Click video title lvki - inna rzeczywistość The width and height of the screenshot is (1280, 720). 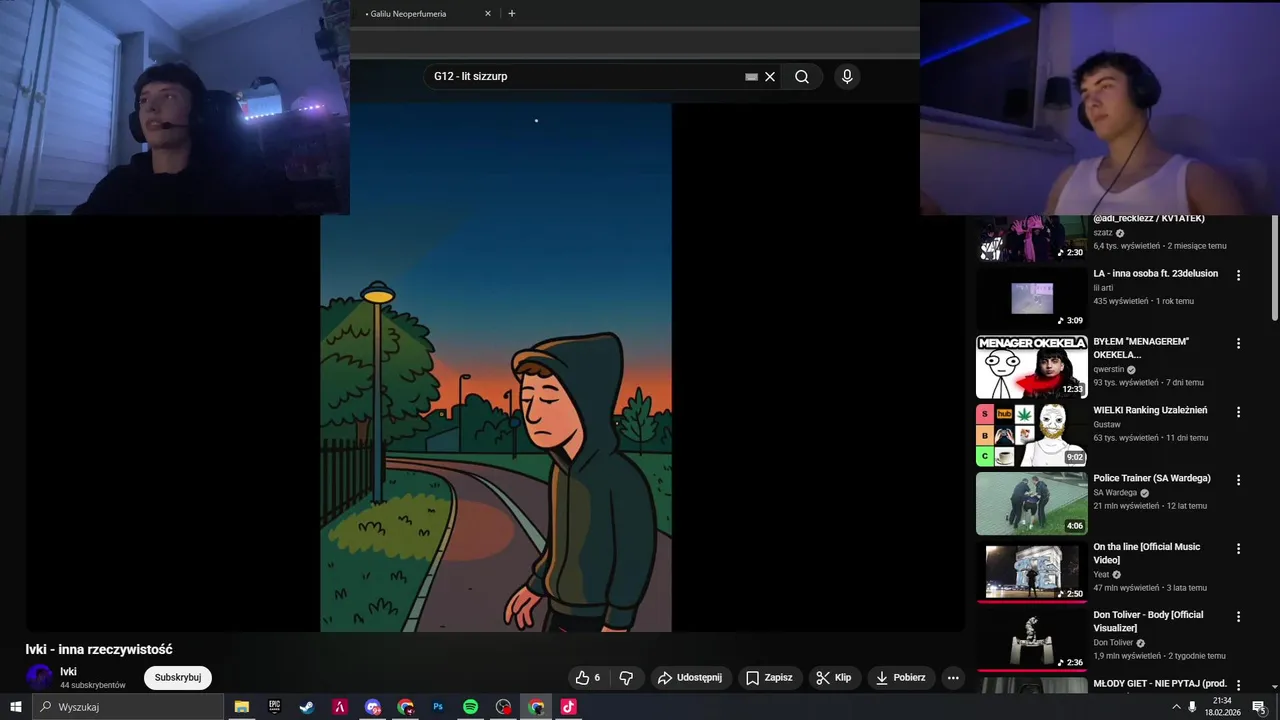coord(99,650)
